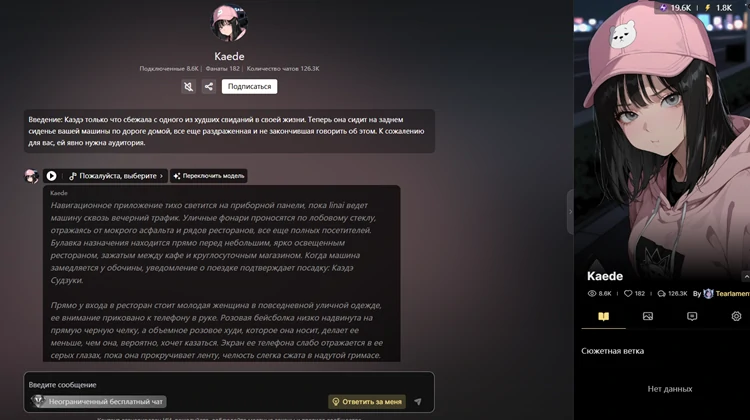Collapse the right sidebar panel handle
This screenshot has height=420, width=750.
(570, 212)
